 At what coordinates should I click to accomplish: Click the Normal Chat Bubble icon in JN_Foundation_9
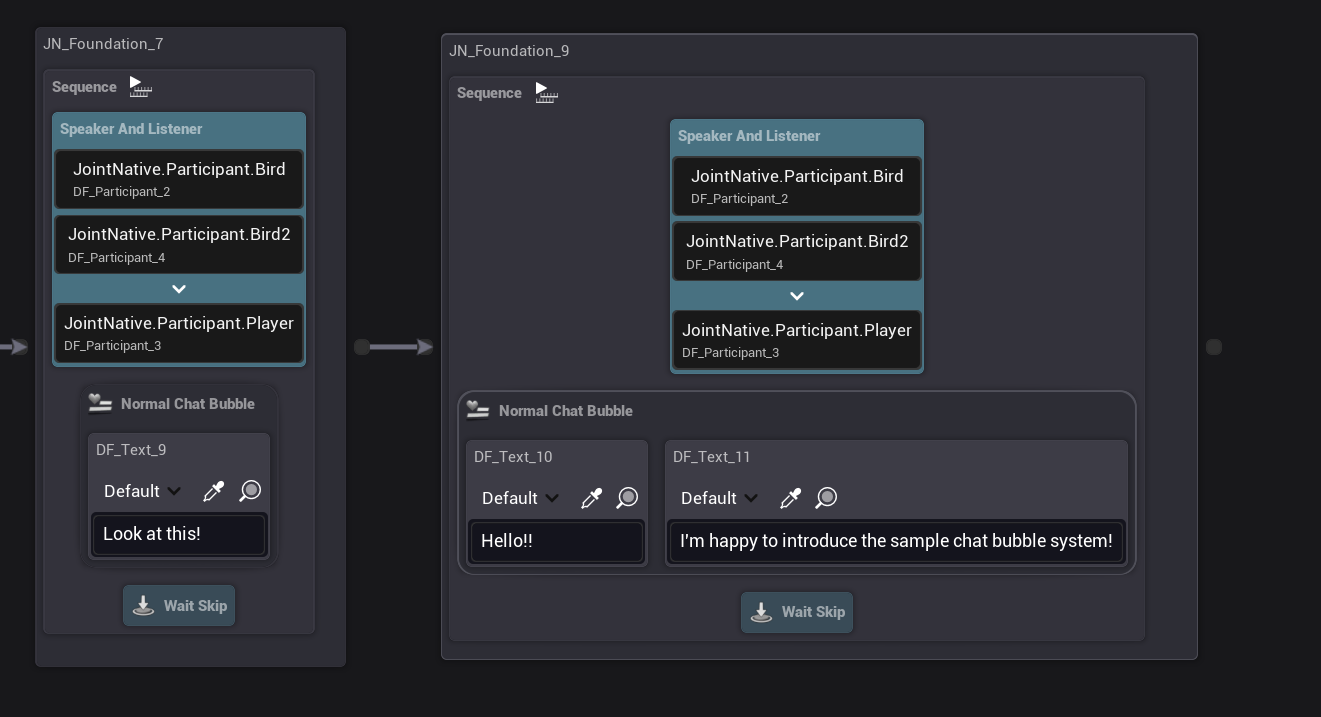click(478, 410)
